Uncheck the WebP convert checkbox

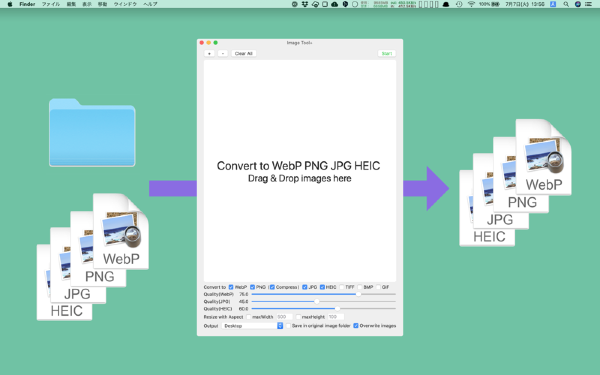[x=231, y=287]
